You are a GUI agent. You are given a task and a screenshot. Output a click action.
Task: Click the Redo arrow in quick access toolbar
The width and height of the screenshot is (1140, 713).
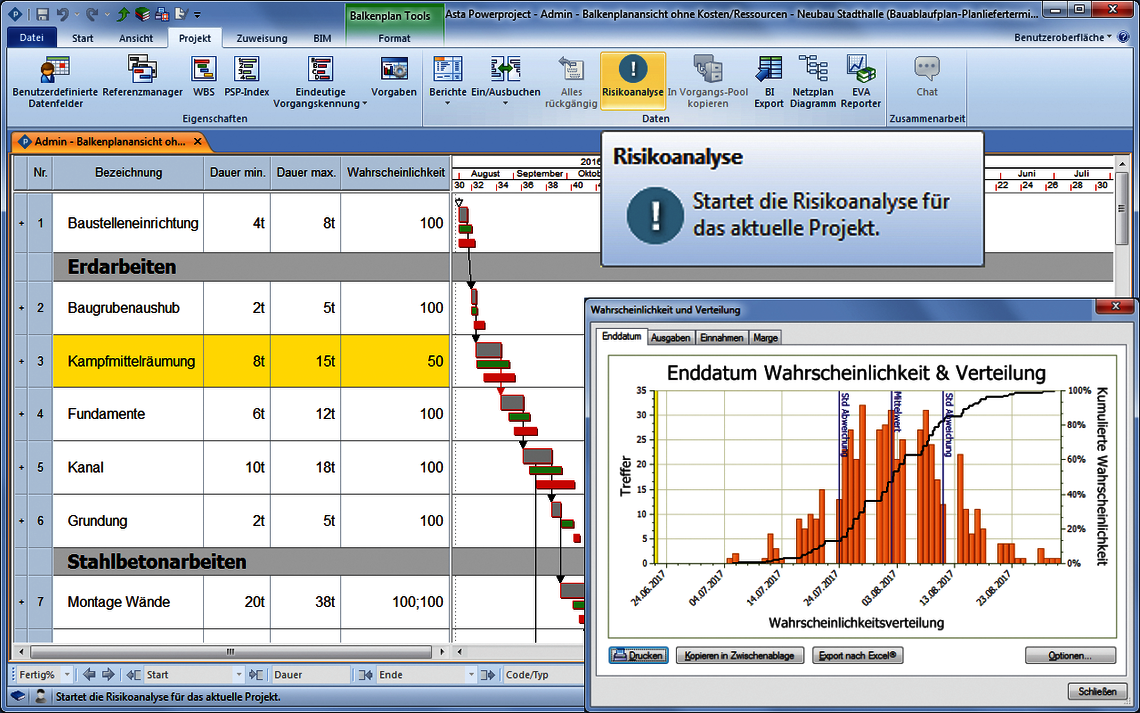click(91, 14)
